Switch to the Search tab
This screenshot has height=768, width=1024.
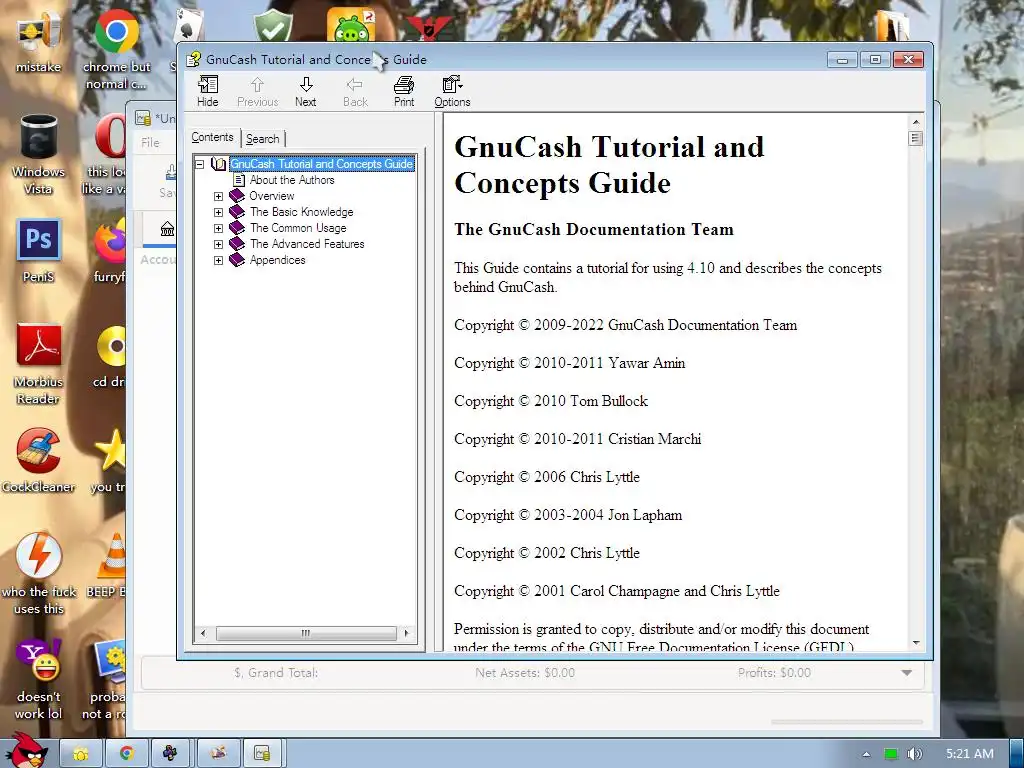point(263,138)
